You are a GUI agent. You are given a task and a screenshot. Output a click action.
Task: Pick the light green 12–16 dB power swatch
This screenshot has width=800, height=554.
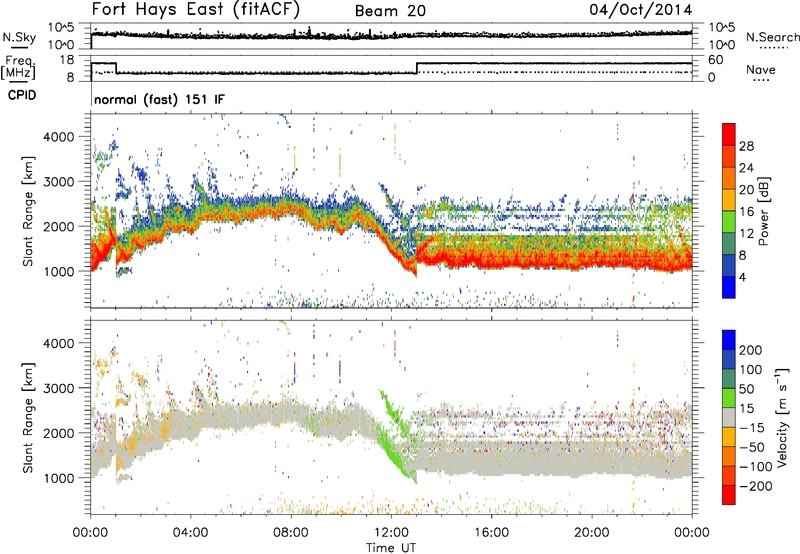point(729,222)
